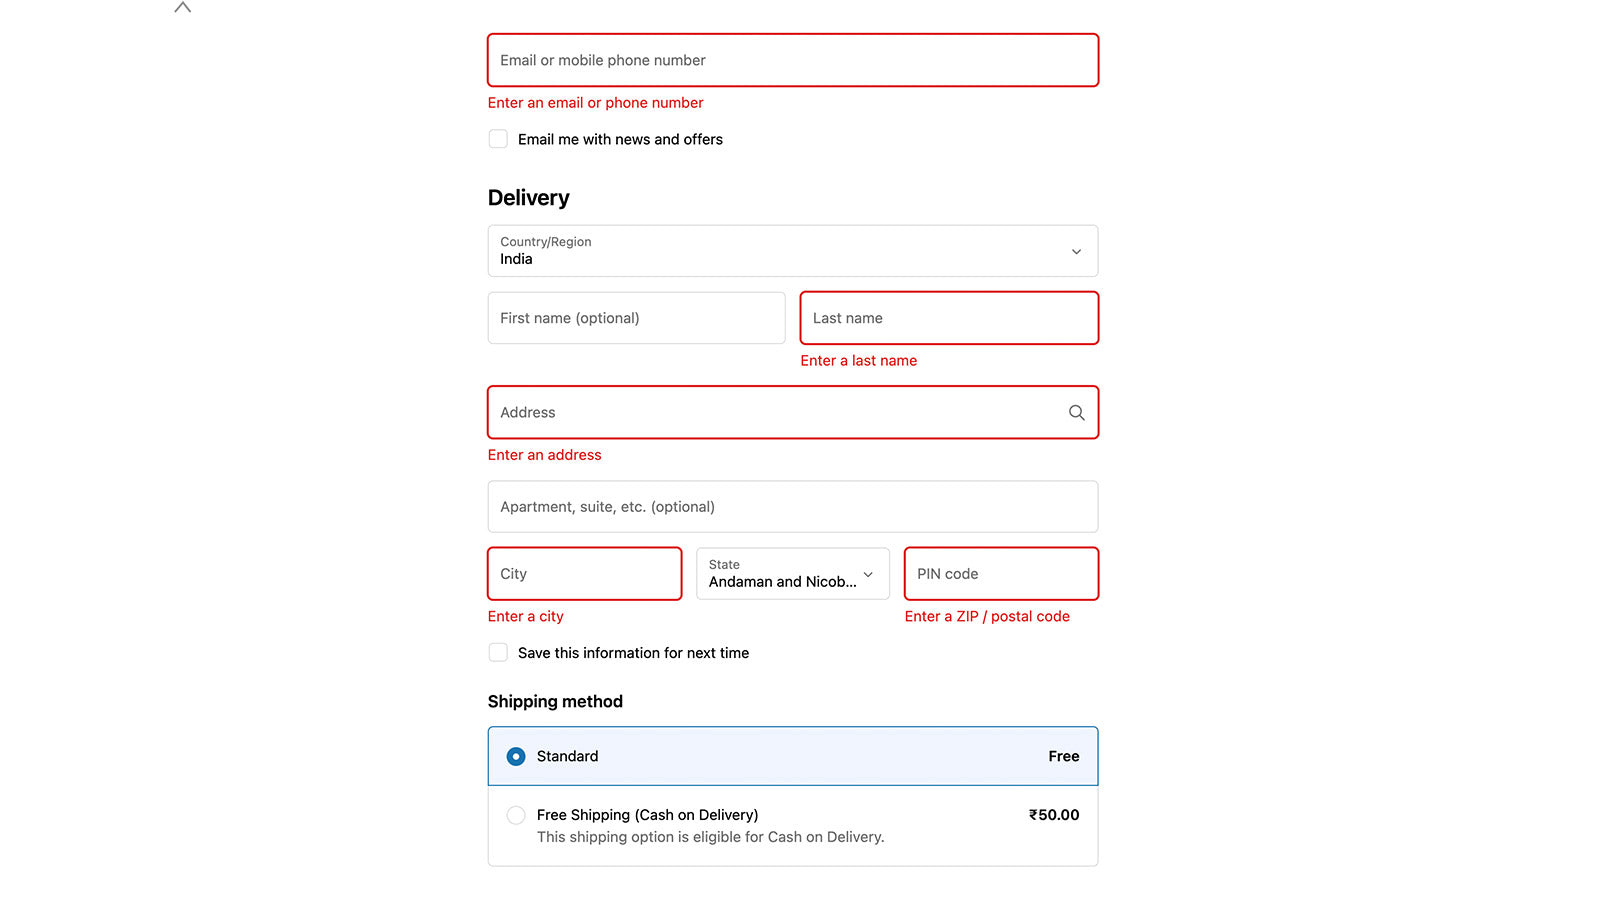The image size is (1600, 900).
Task: Select the City input field
Action: (584, 574)
